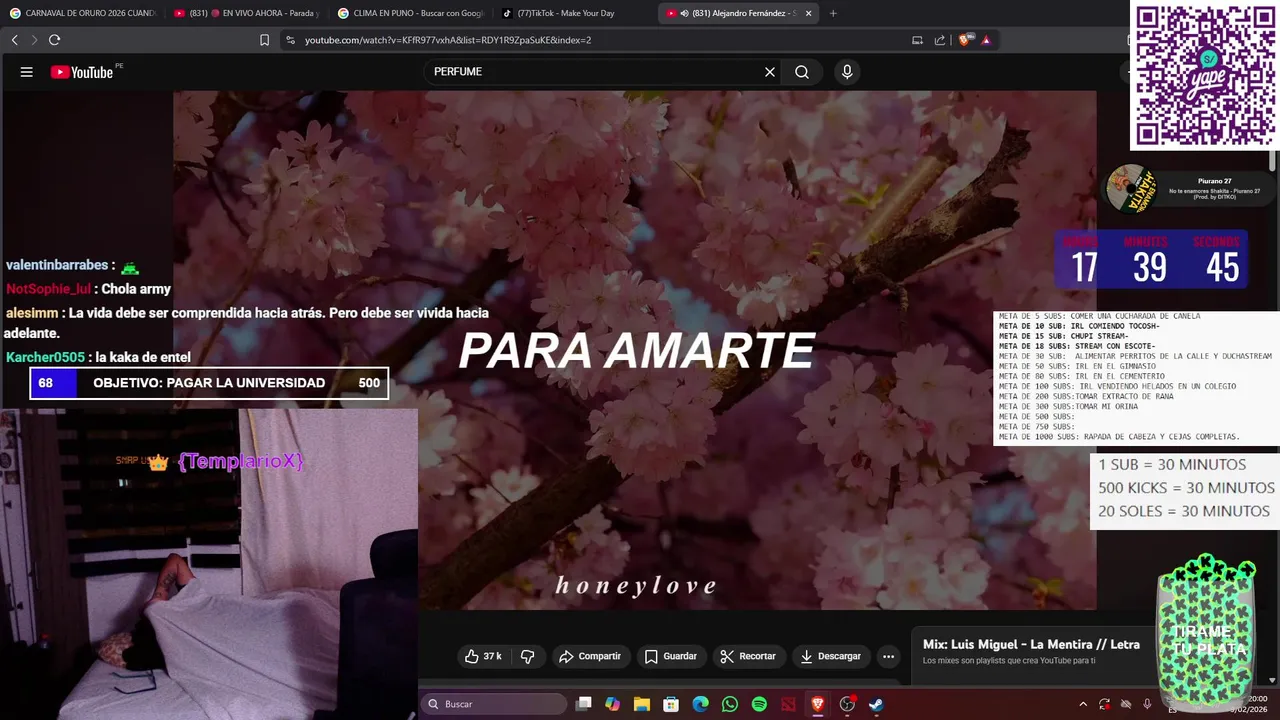
Task: Open the YouTube hamburger guide menu
Action: coord(27,72)
